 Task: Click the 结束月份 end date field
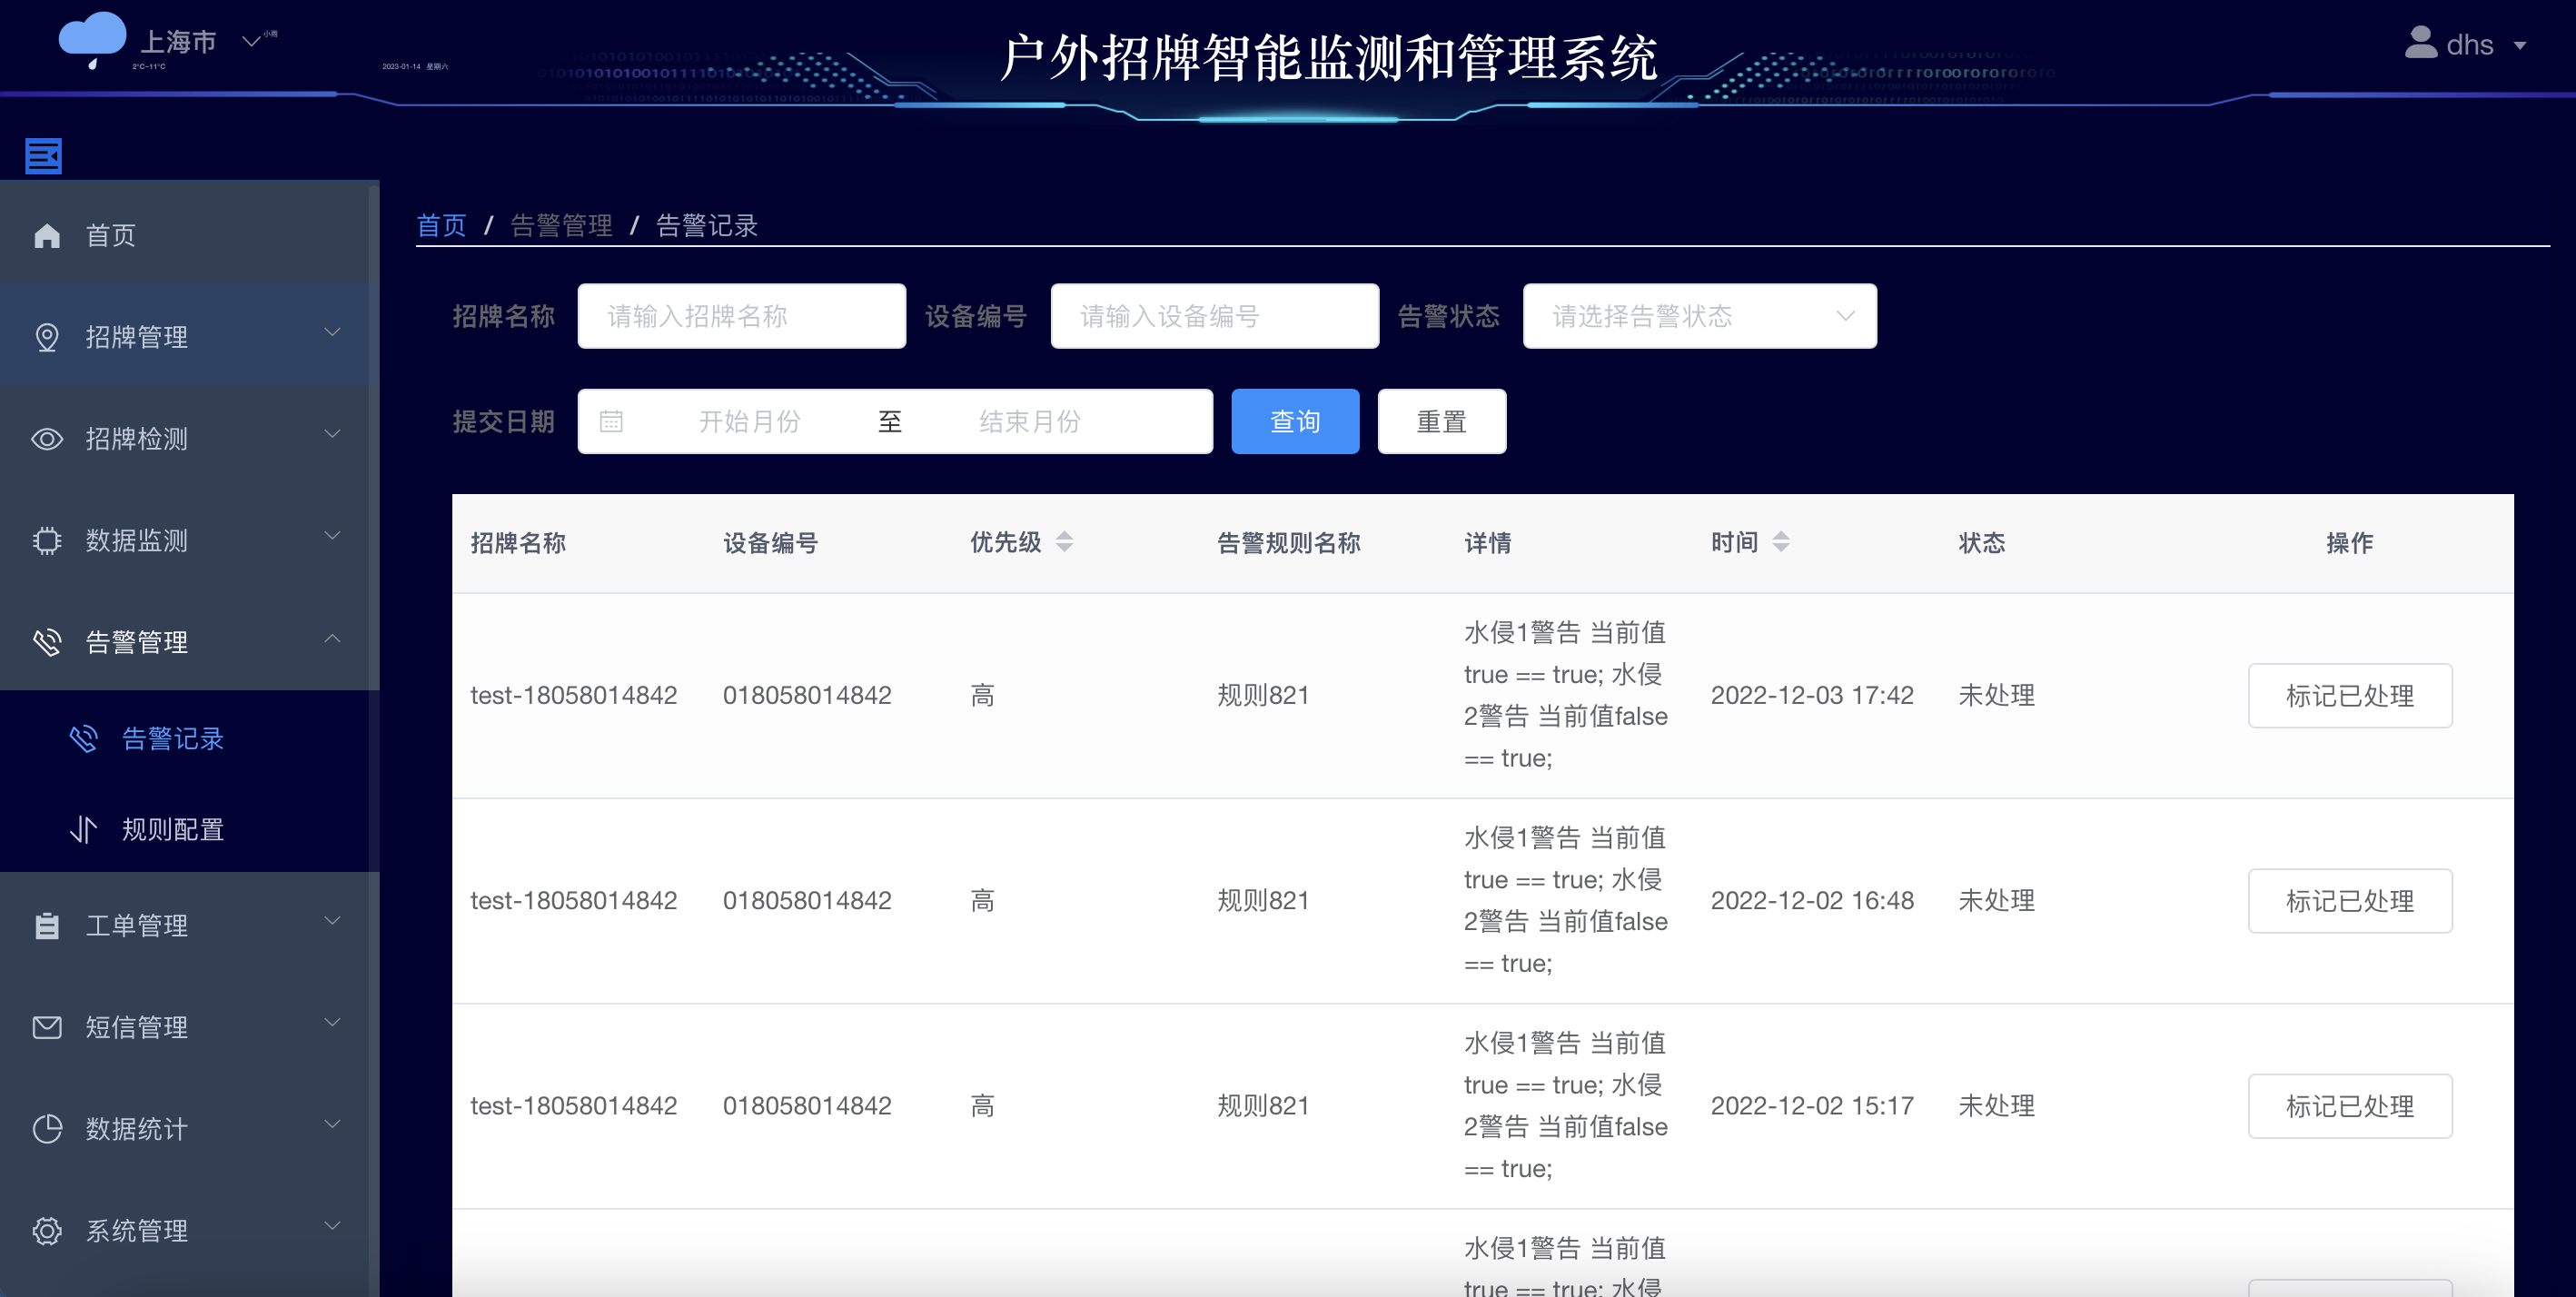click(x=1030, y=422)
